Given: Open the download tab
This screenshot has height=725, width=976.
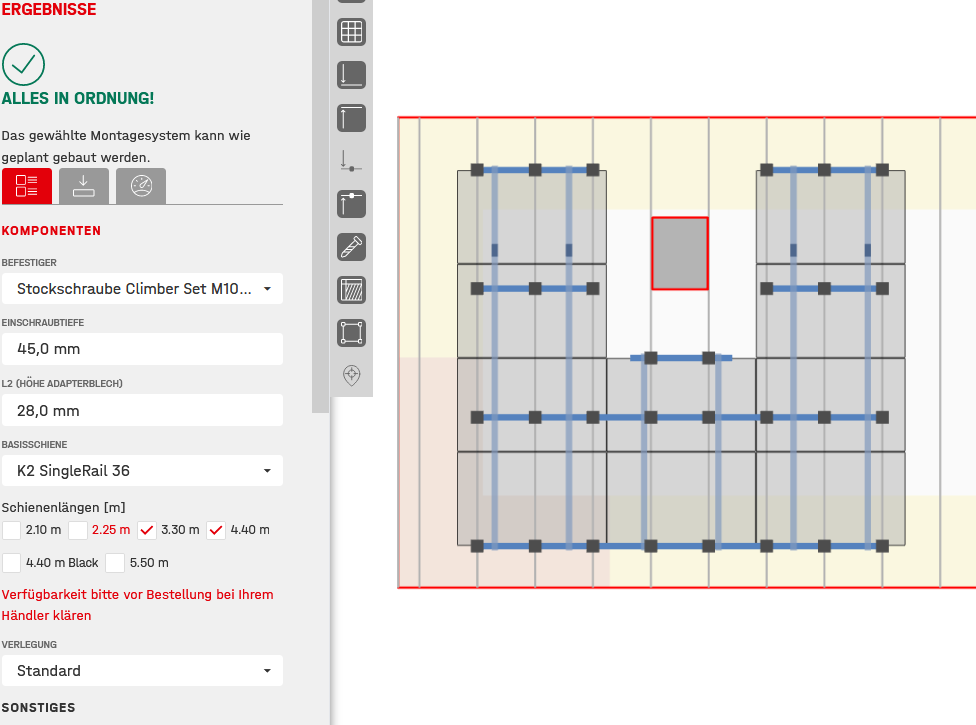Looking at the screenshot, I should [x=83, y=186].
